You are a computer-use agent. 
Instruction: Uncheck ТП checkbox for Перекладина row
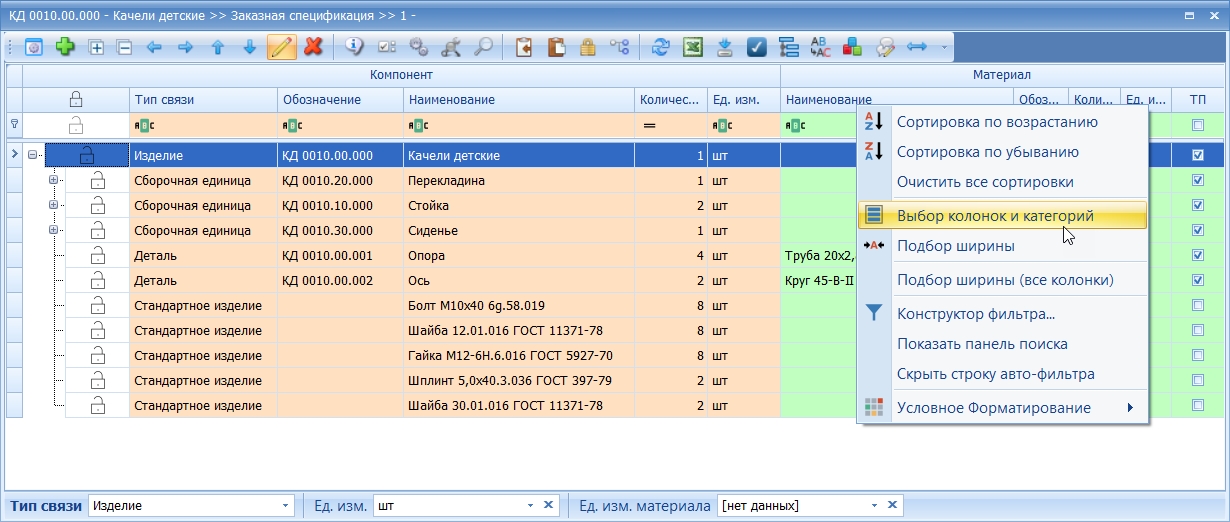coord(1198,180)
